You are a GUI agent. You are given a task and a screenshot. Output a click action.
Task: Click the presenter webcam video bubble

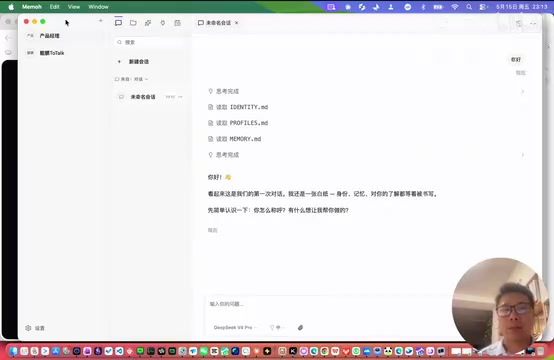[x=500, y=307]
